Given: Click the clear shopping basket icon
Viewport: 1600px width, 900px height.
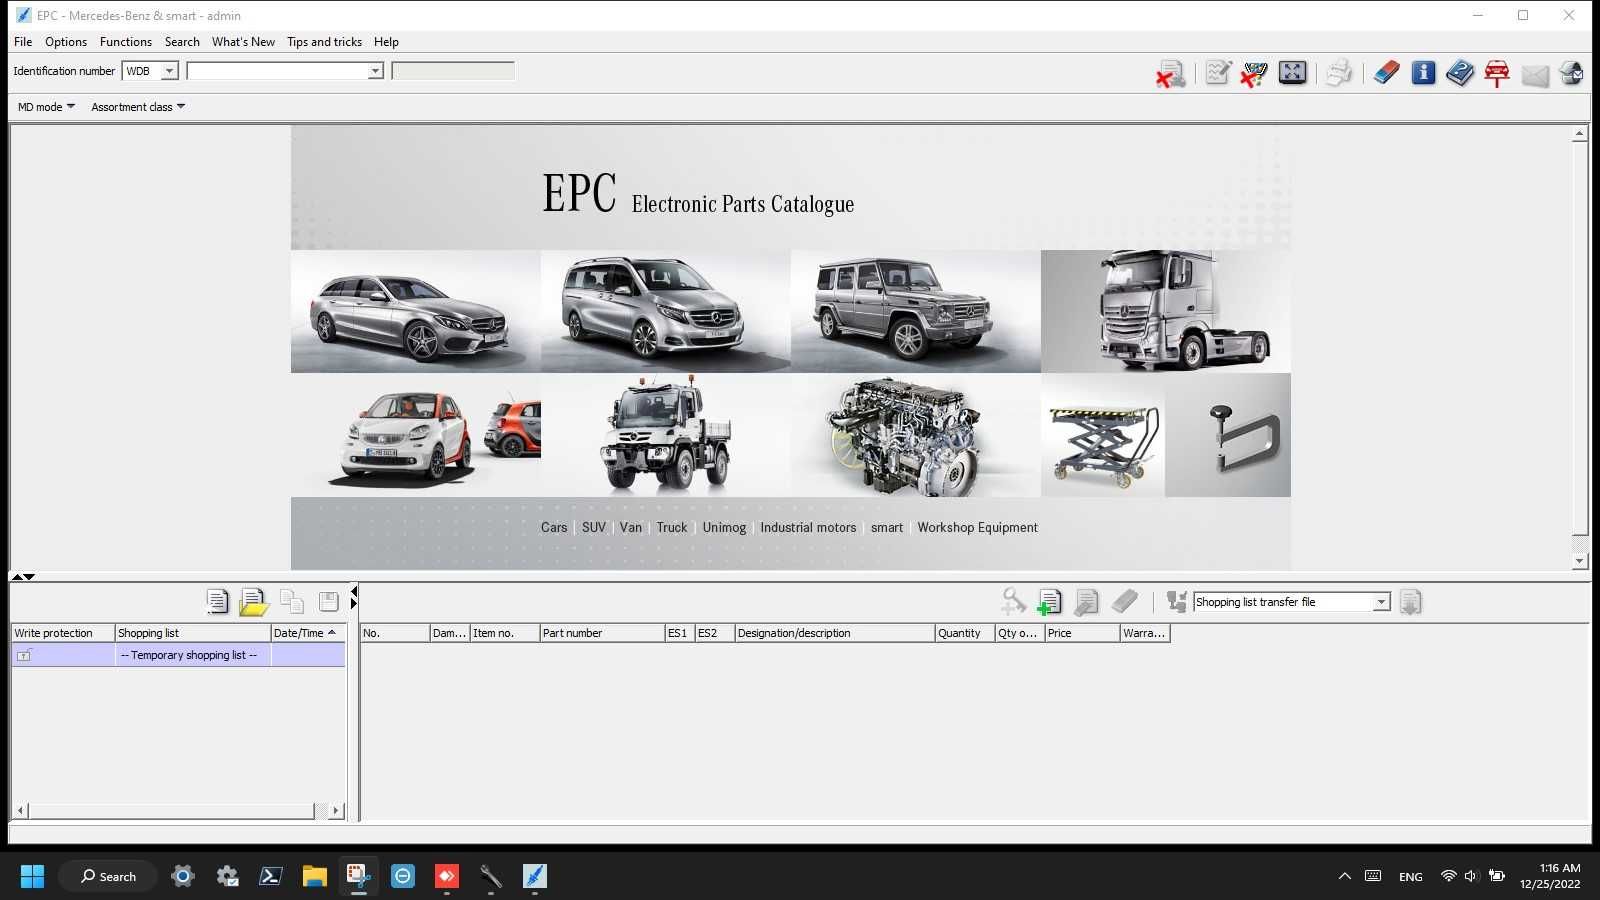Looking at the screenshot, I should point(1254,73).
